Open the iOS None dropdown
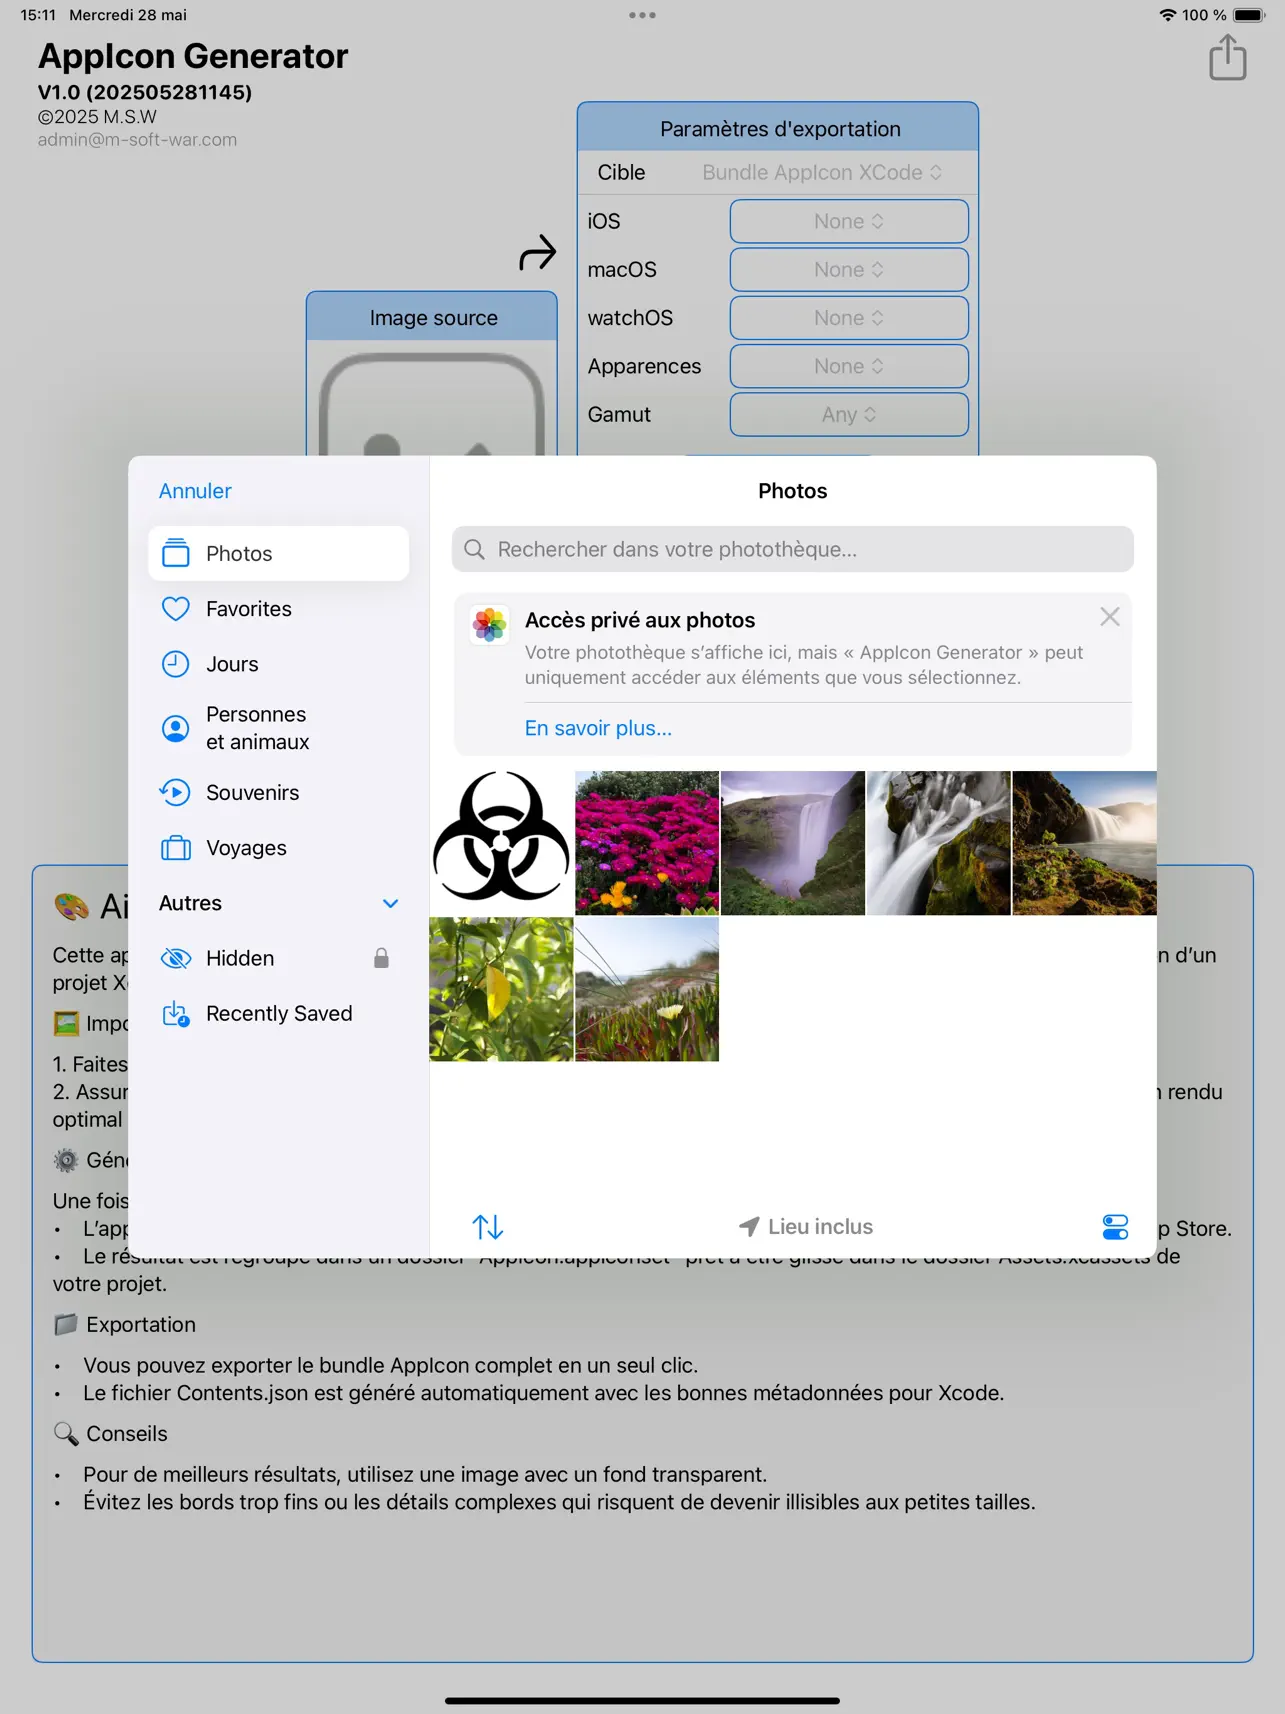Viewport: 1285px width, 1714px height. 849,221
